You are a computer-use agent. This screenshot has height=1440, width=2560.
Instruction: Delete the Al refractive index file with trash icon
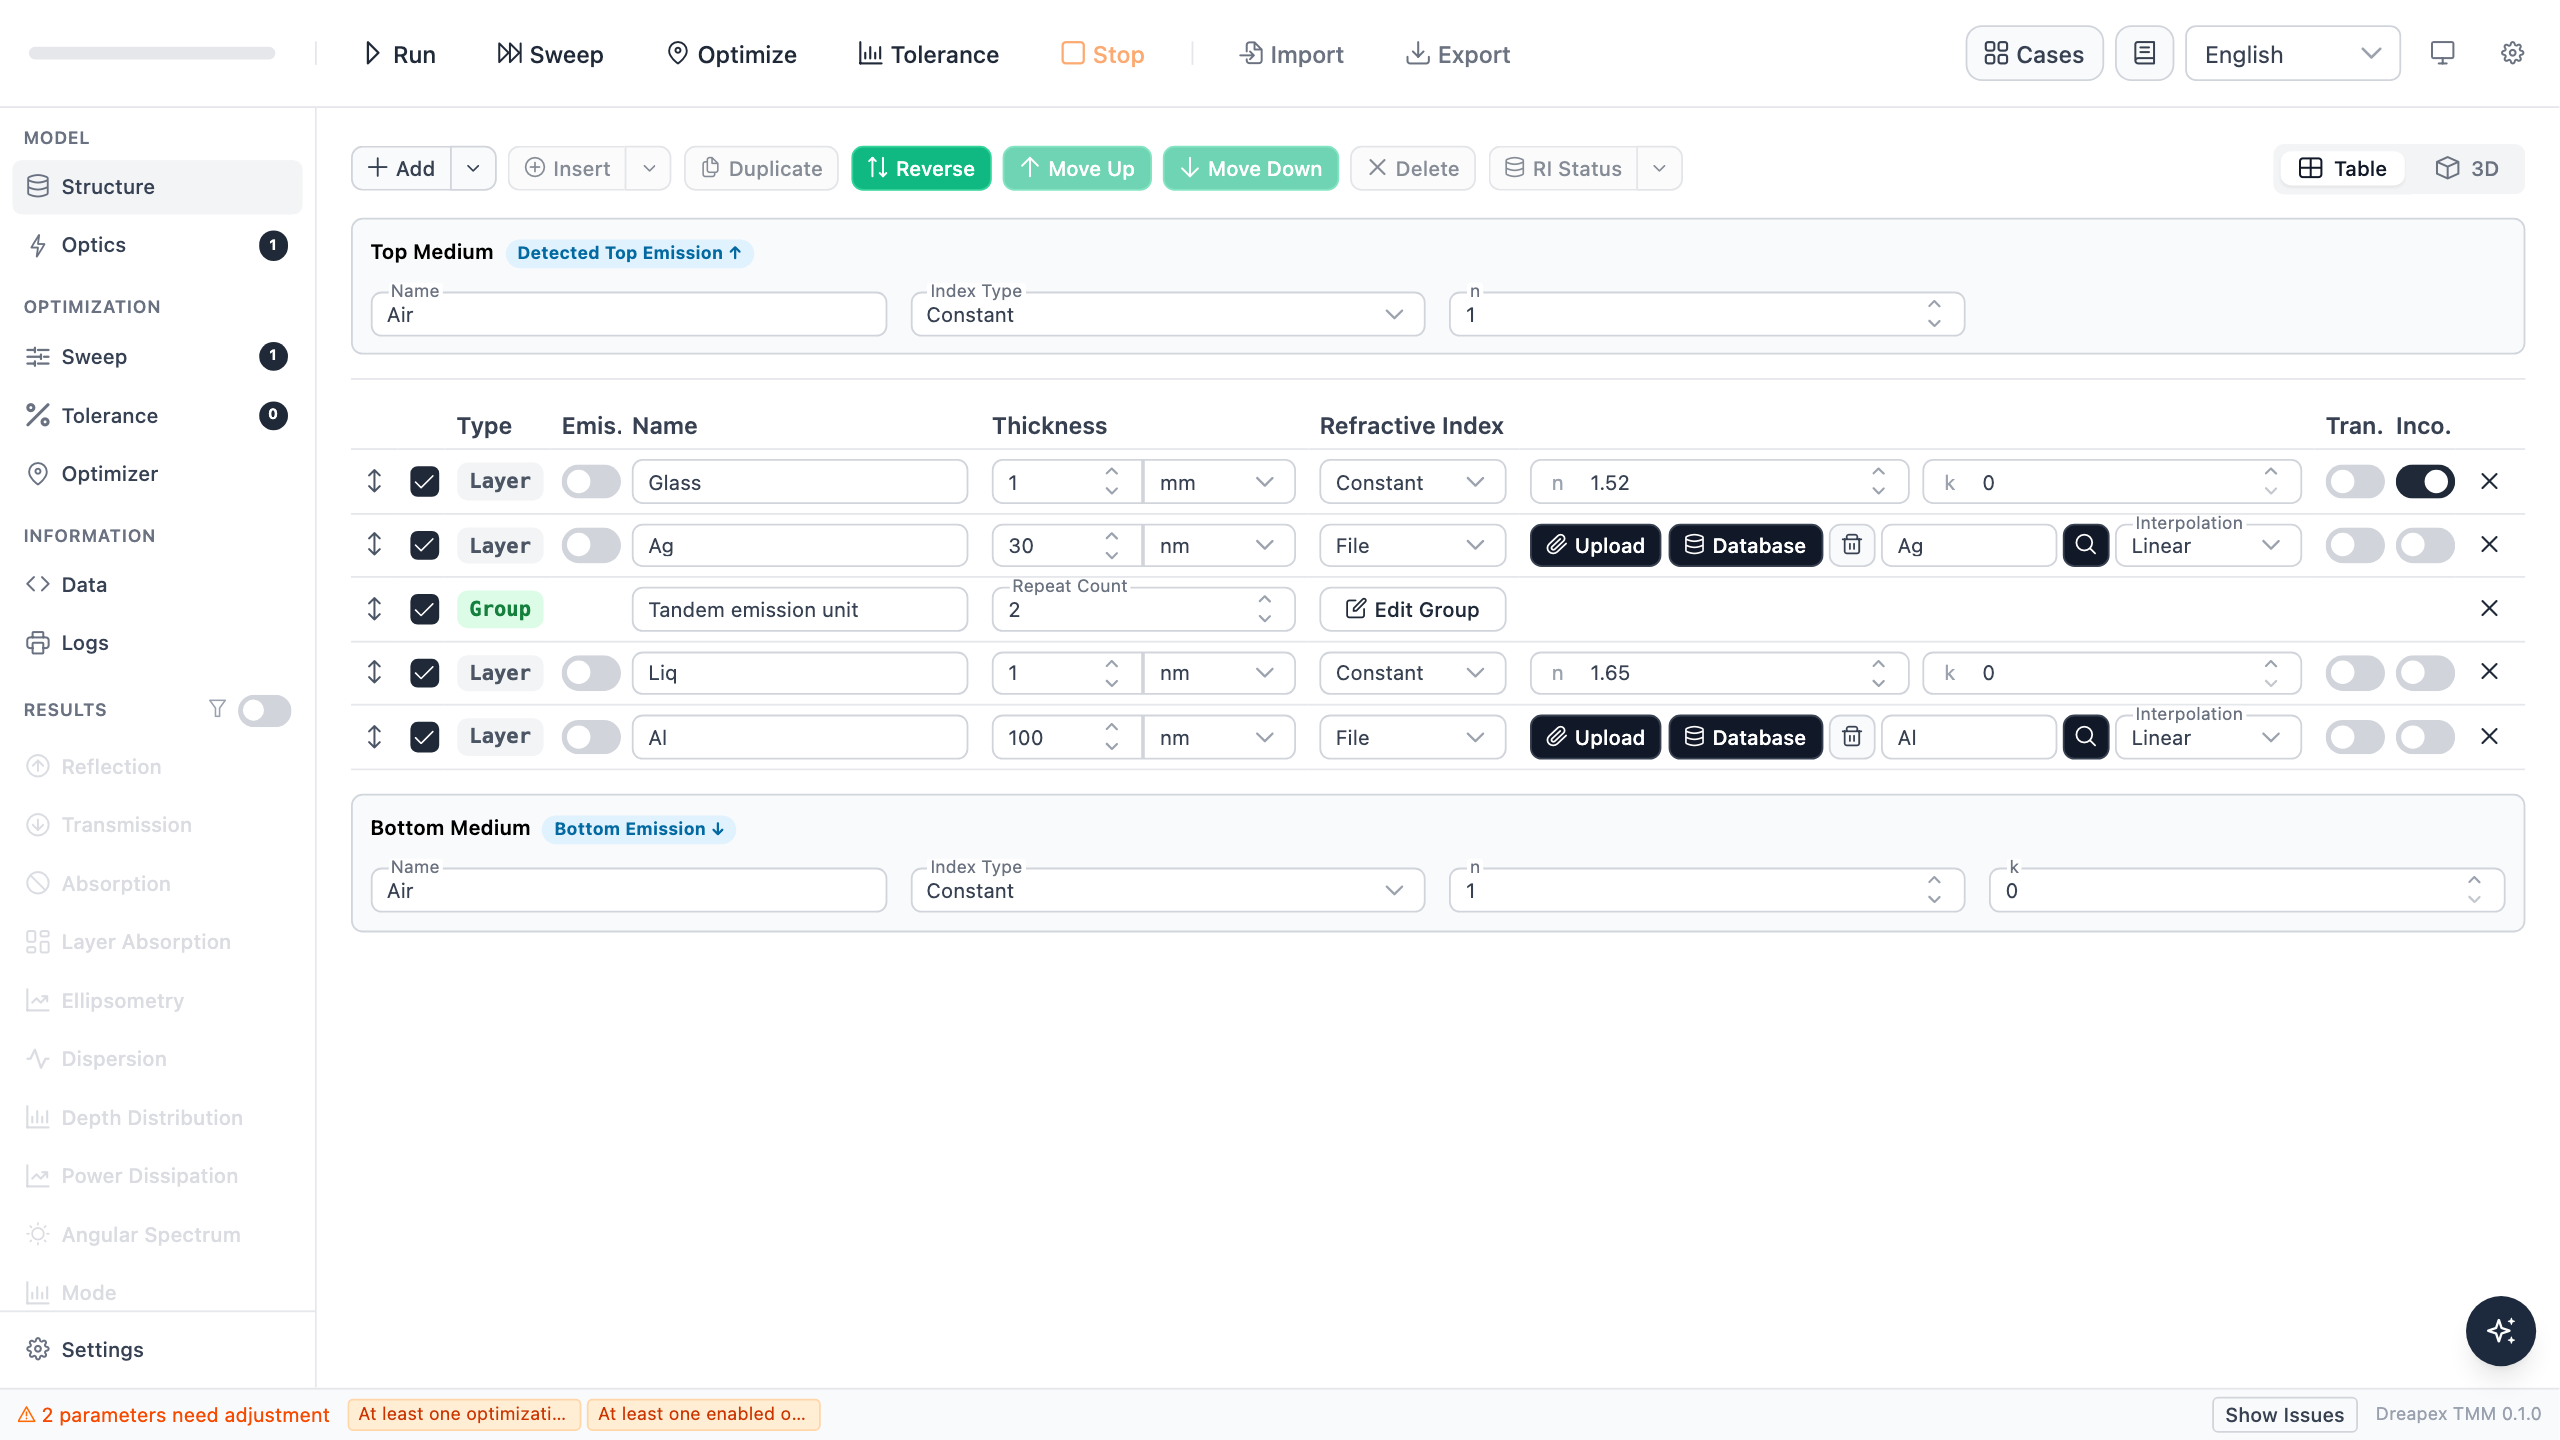(1852, 737)
